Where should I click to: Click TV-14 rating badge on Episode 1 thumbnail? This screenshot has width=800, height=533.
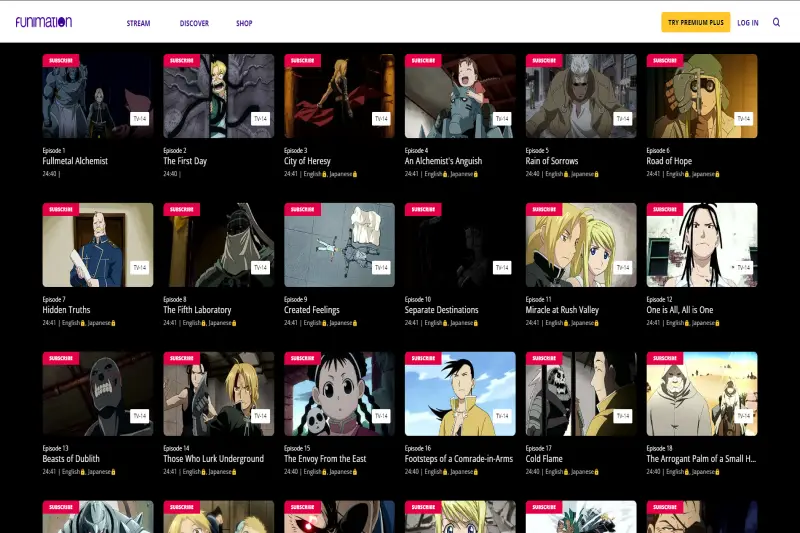[x=140, y=118]
